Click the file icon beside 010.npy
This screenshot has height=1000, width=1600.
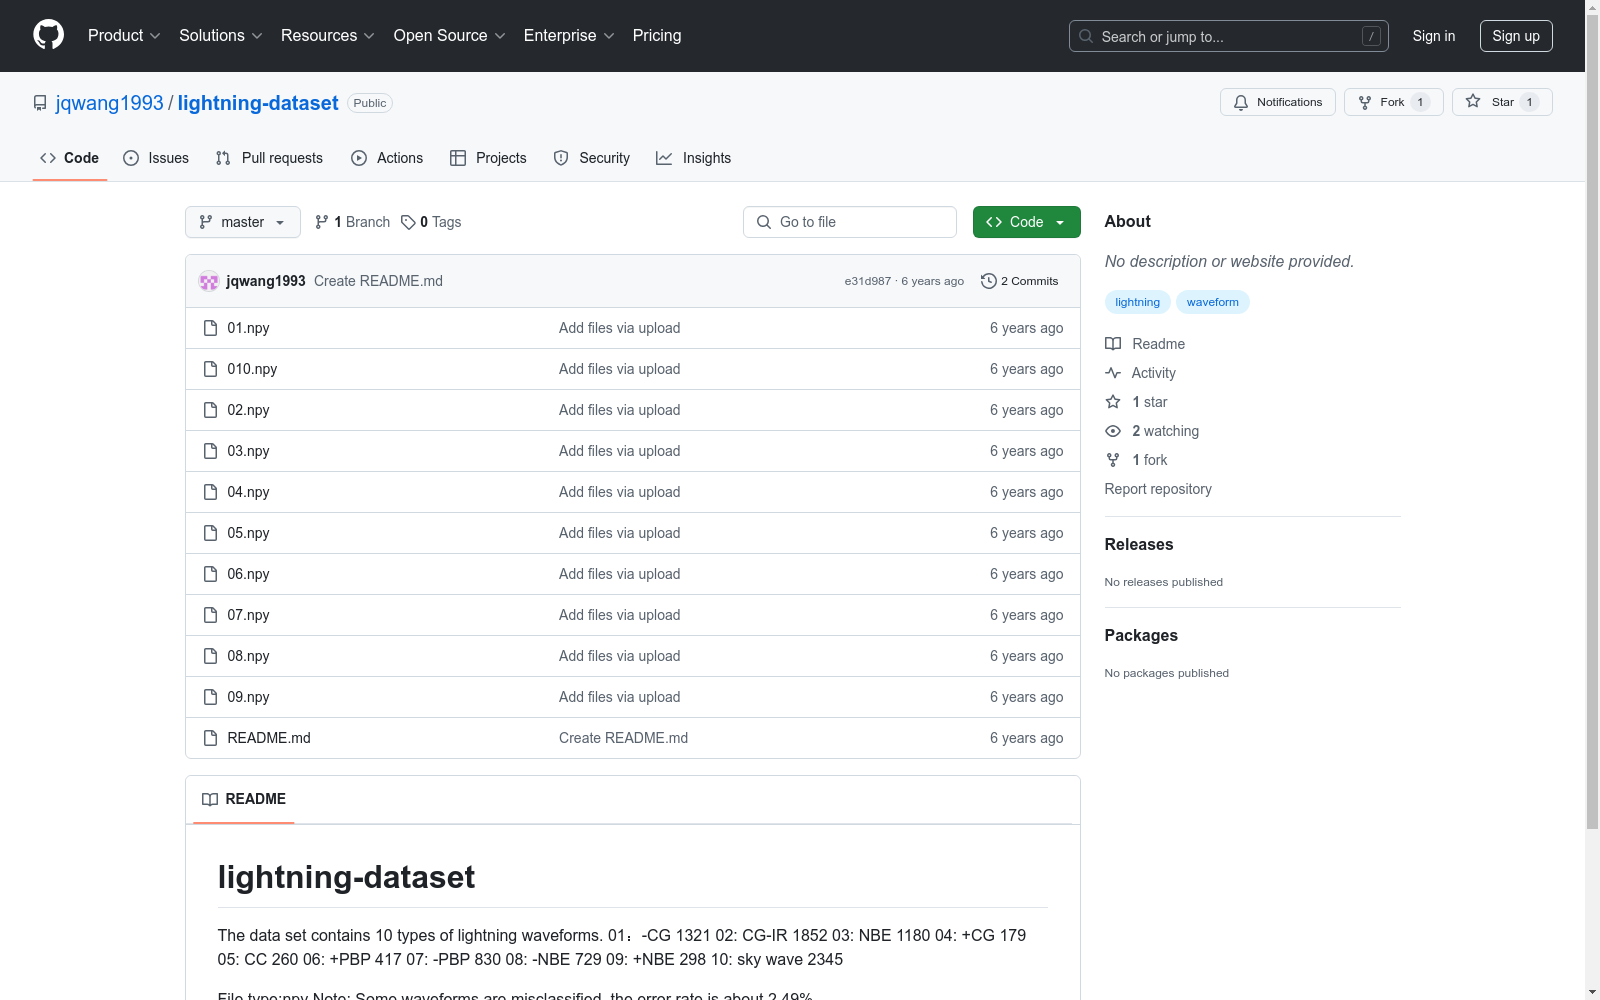(x=210, y=369)
